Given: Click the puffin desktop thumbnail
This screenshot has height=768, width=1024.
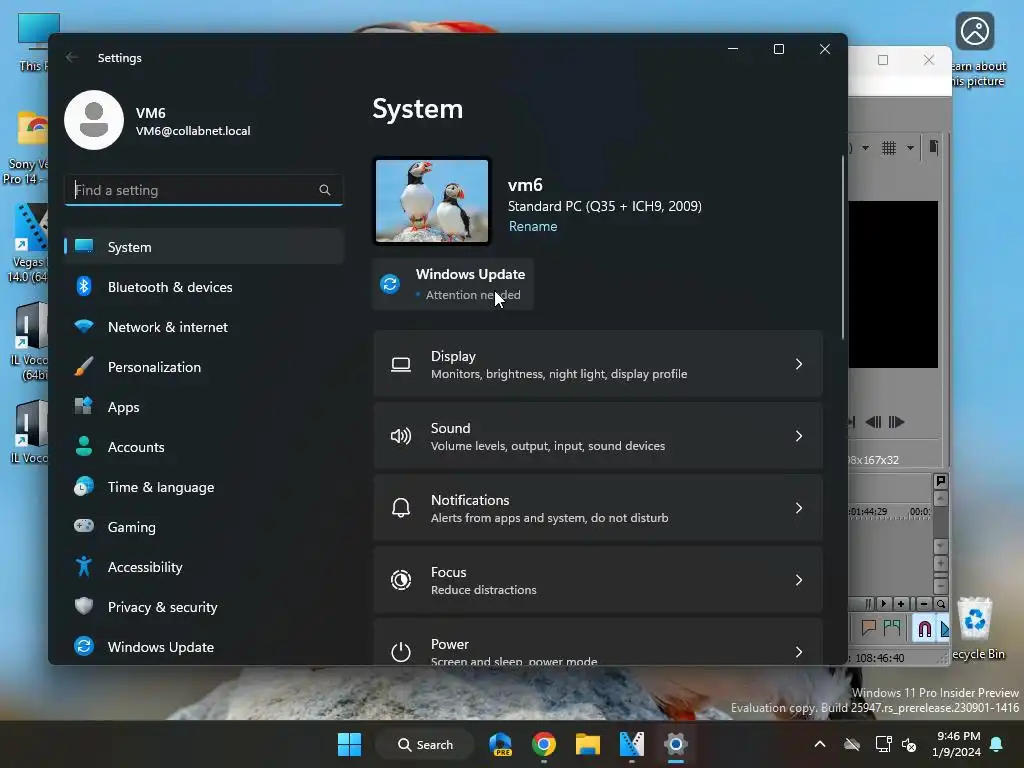Looking at the screenshot, I should [x=432, y=201].
